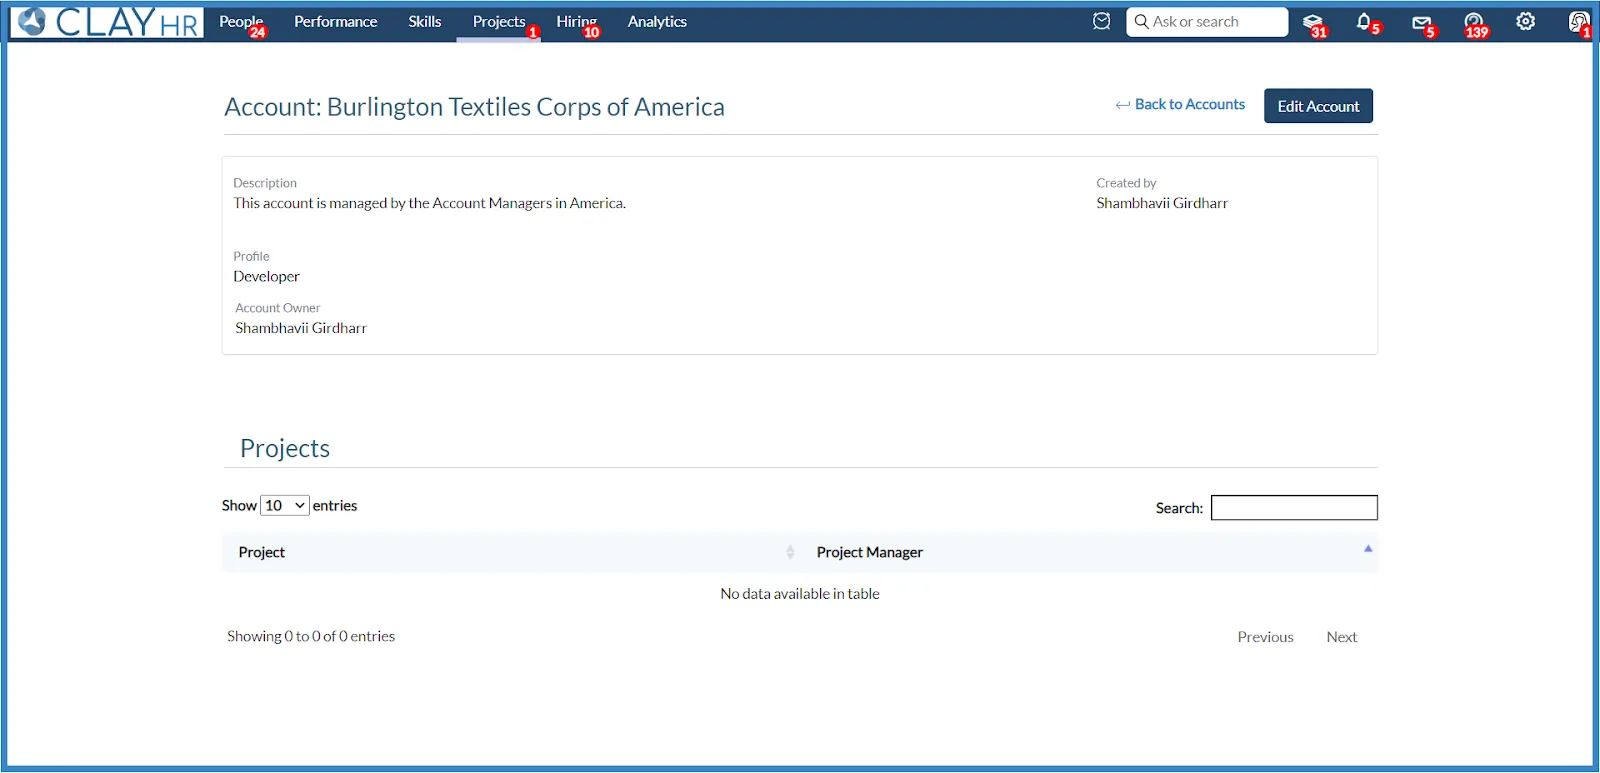Image resolution: width=1600 pixels, height=773 pixels.
Task: Open the notifications bell icon
Action: pyautogui.click(x=1364, y=21)
